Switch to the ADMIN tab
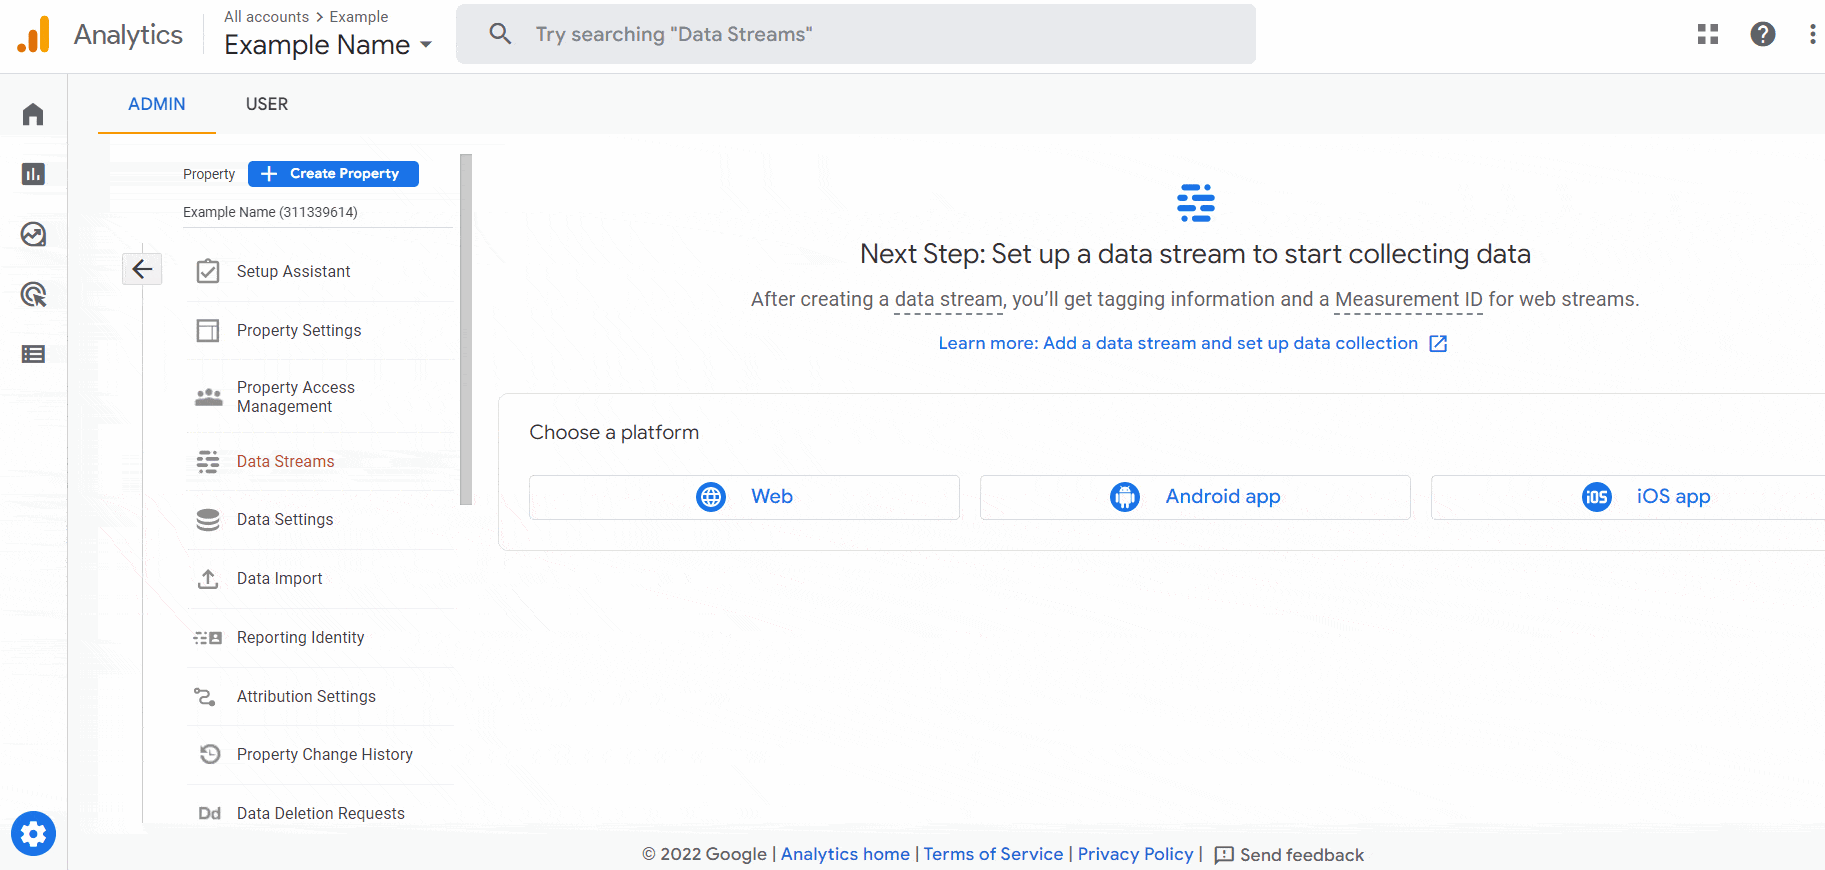This screenshot has height=870, width=1825. click(x=157, y=104)
